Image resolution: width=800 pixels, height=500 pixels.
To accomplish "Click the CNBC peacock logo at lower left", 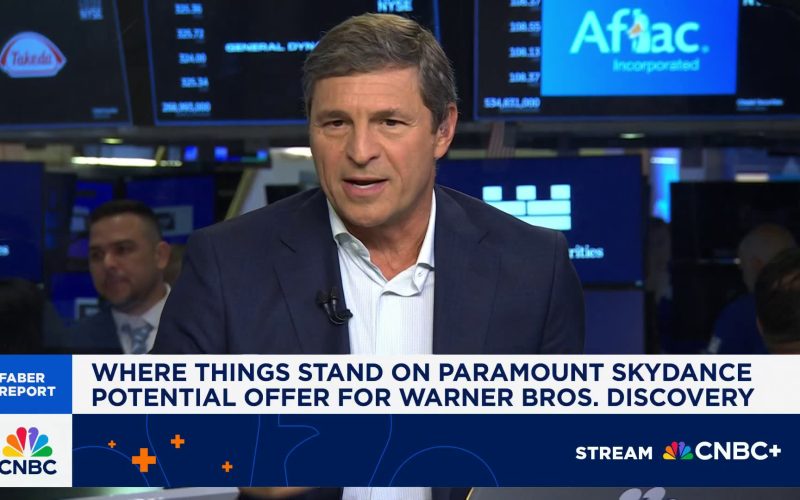I will point(29,451).
